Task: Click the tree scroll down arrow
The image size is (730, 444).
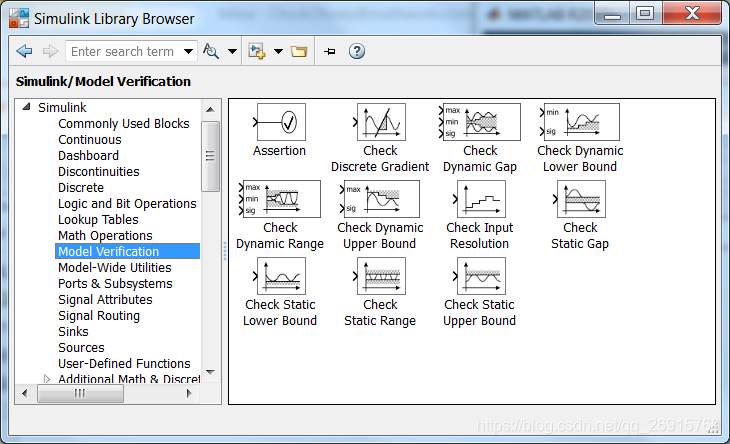Action: pos(210,372)
